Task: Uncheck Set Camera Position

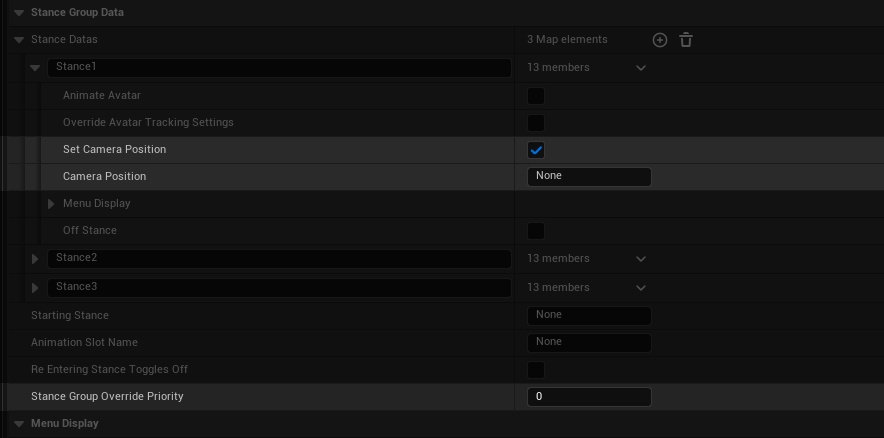Action: [536, 150]
